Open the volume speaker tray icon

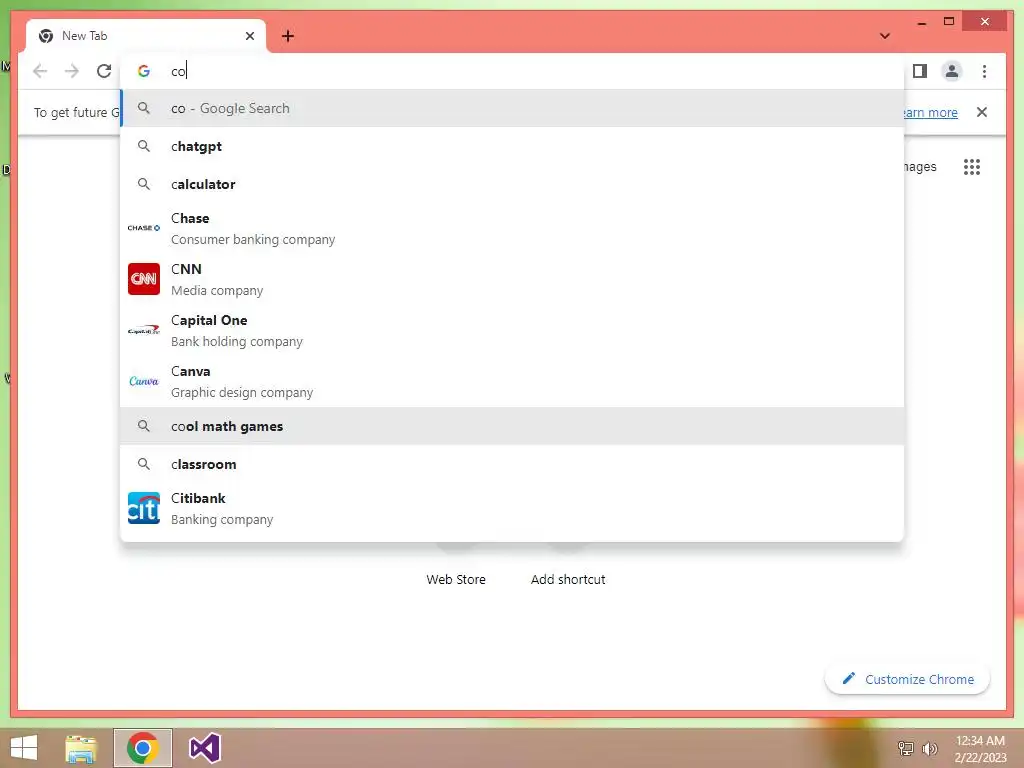tap(929, 748)
